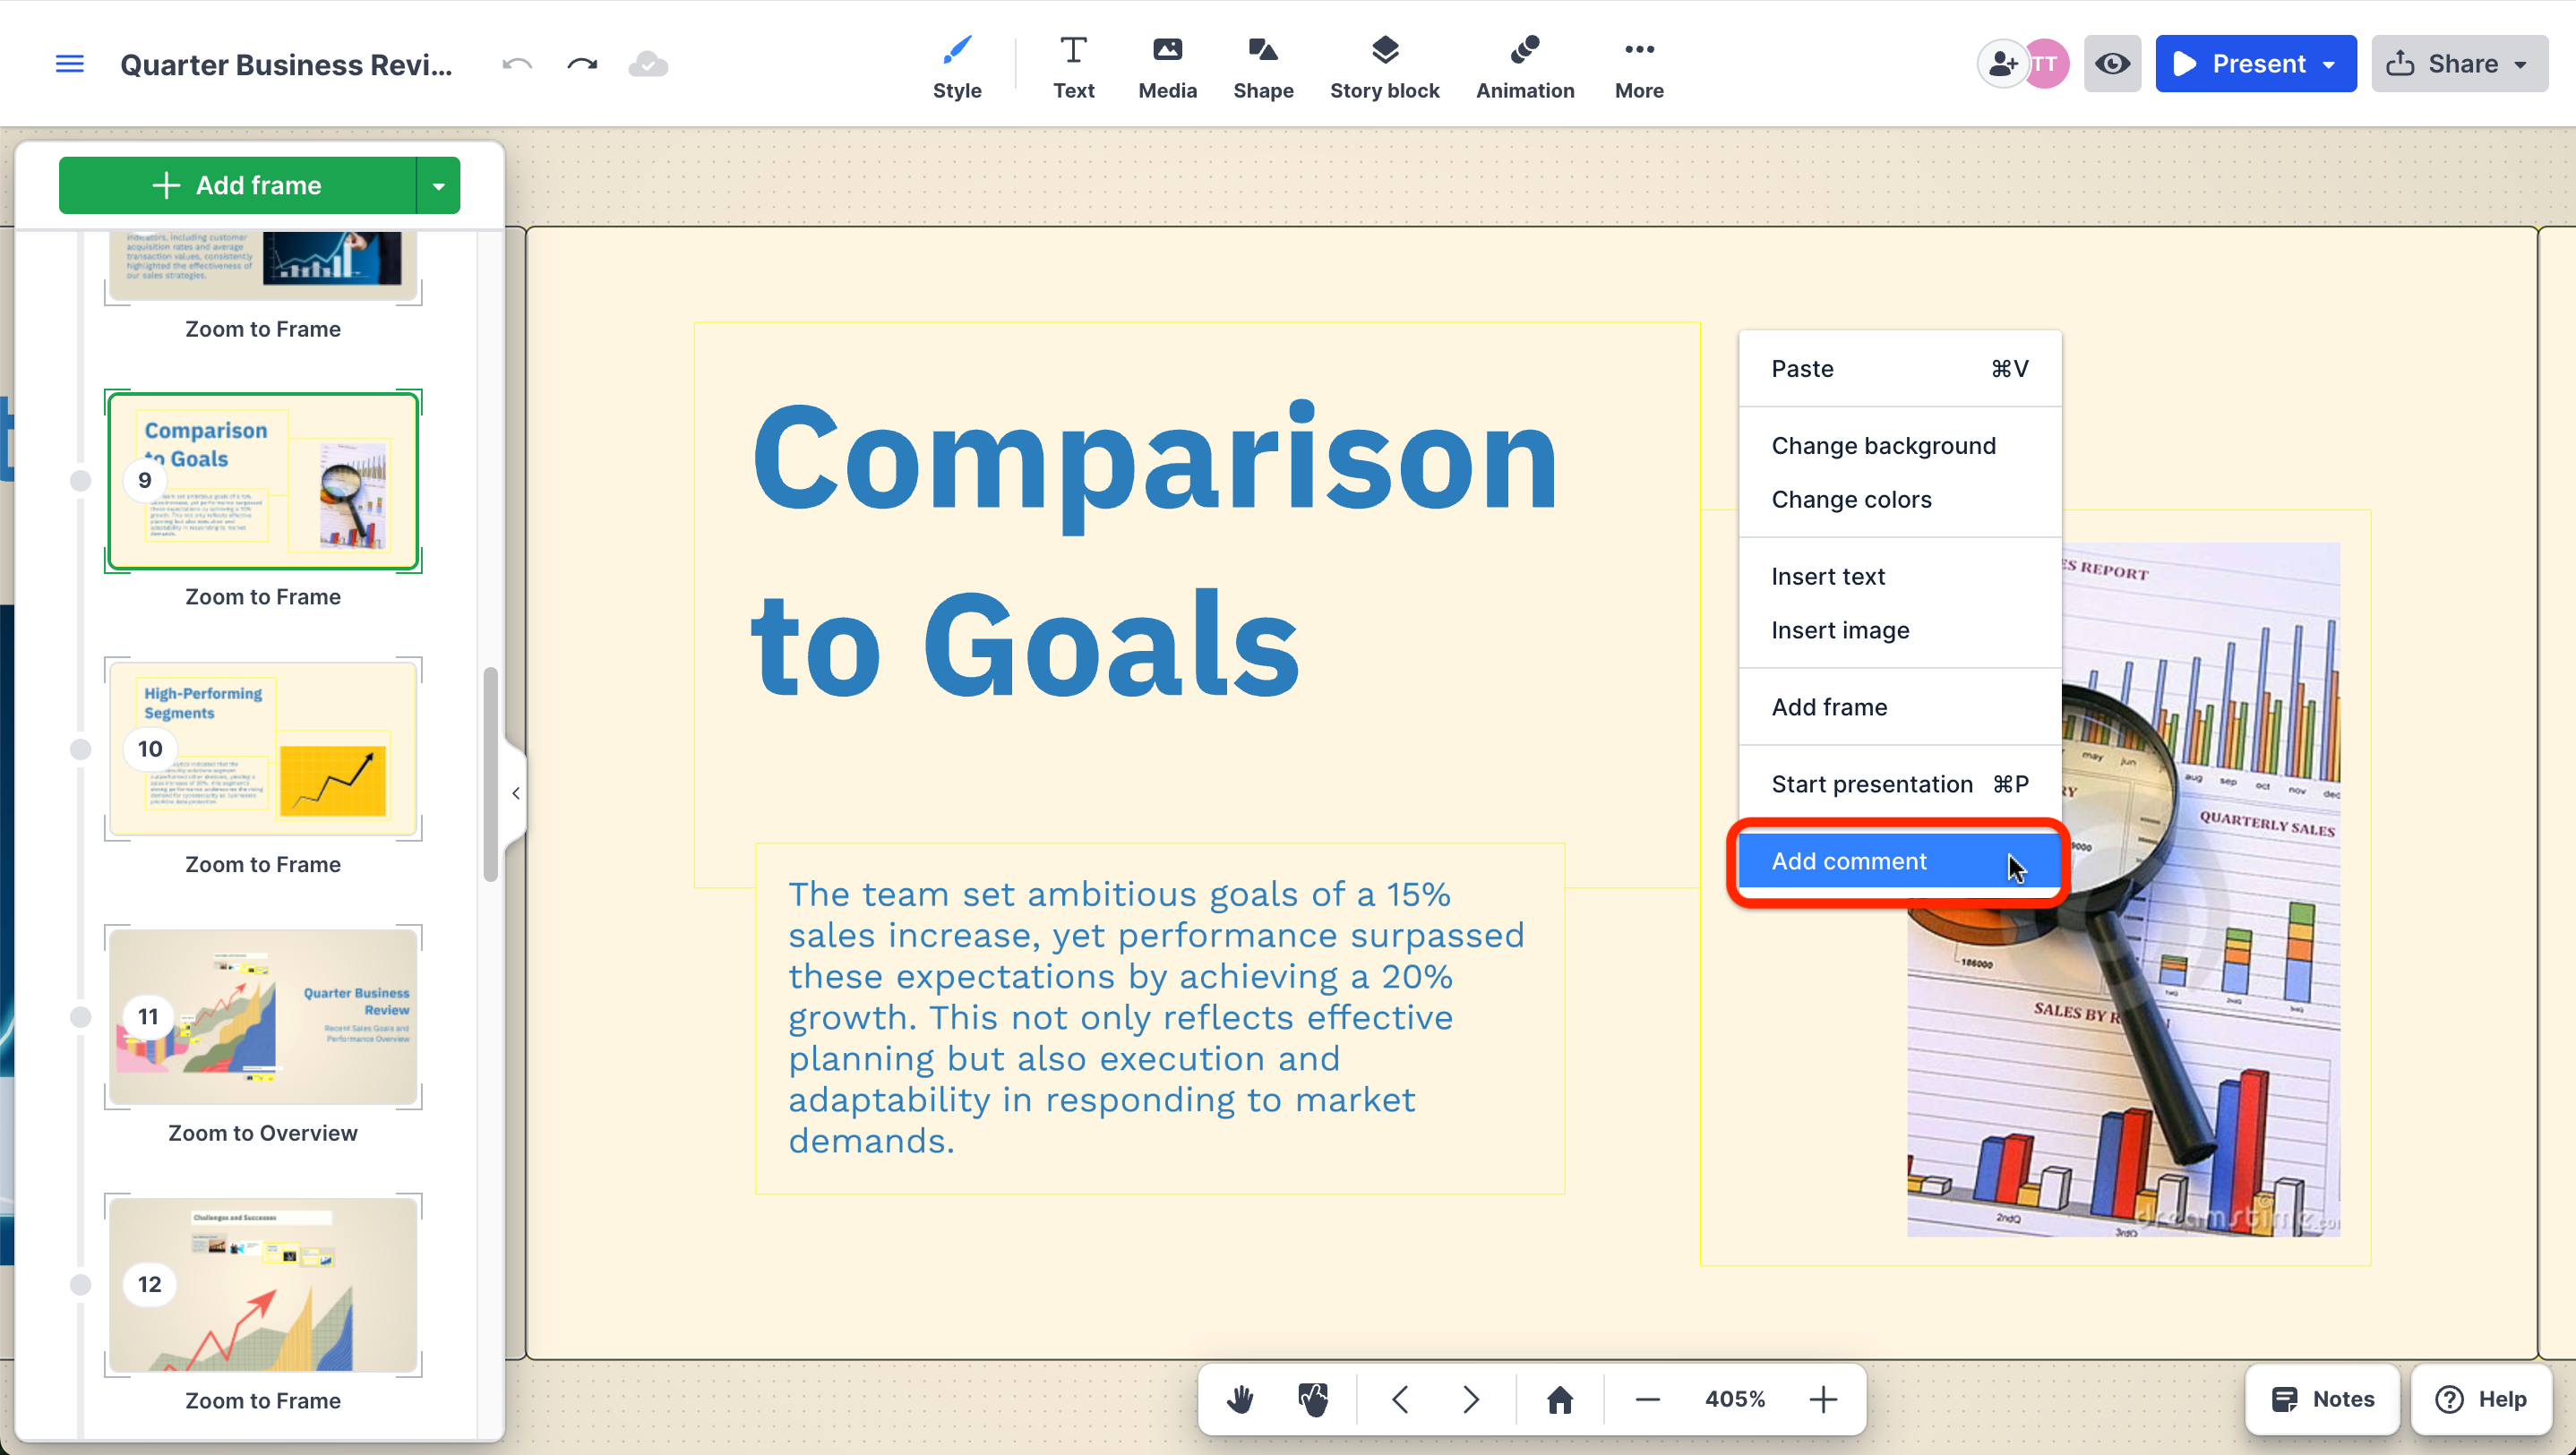This screenshot has width=2576, height=1455.
Task: Open the Notes panel
Action: point(2322,1399)
